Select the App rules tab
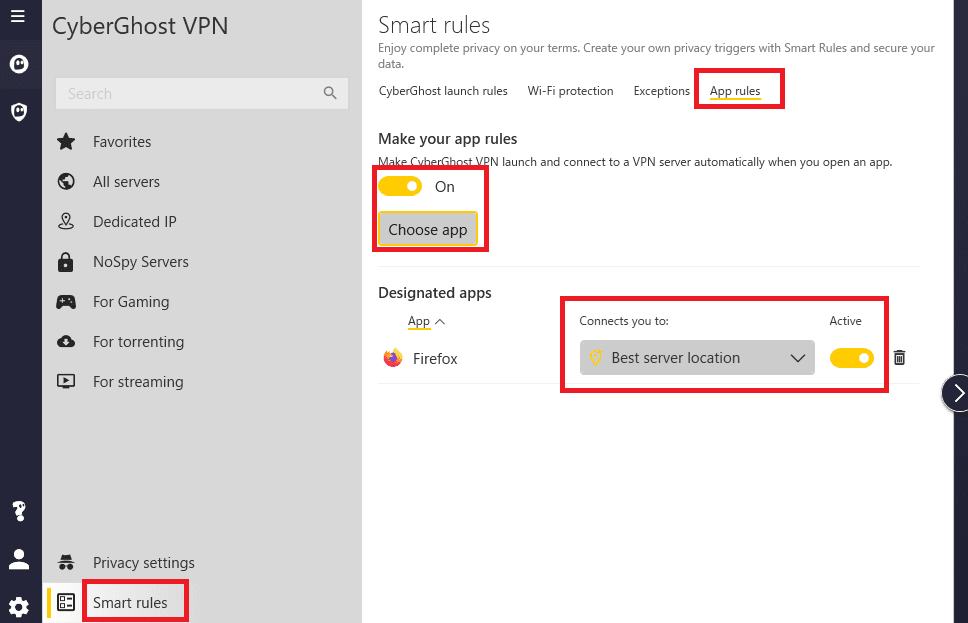 tap(735, 91)
